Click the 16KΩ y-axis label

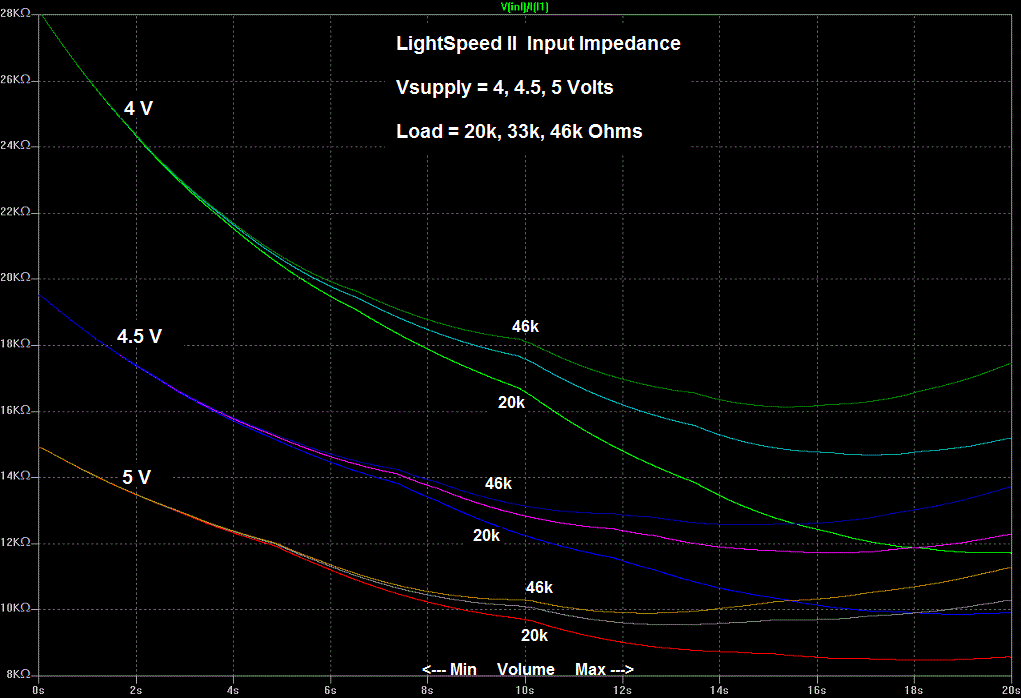coord(16,410)
